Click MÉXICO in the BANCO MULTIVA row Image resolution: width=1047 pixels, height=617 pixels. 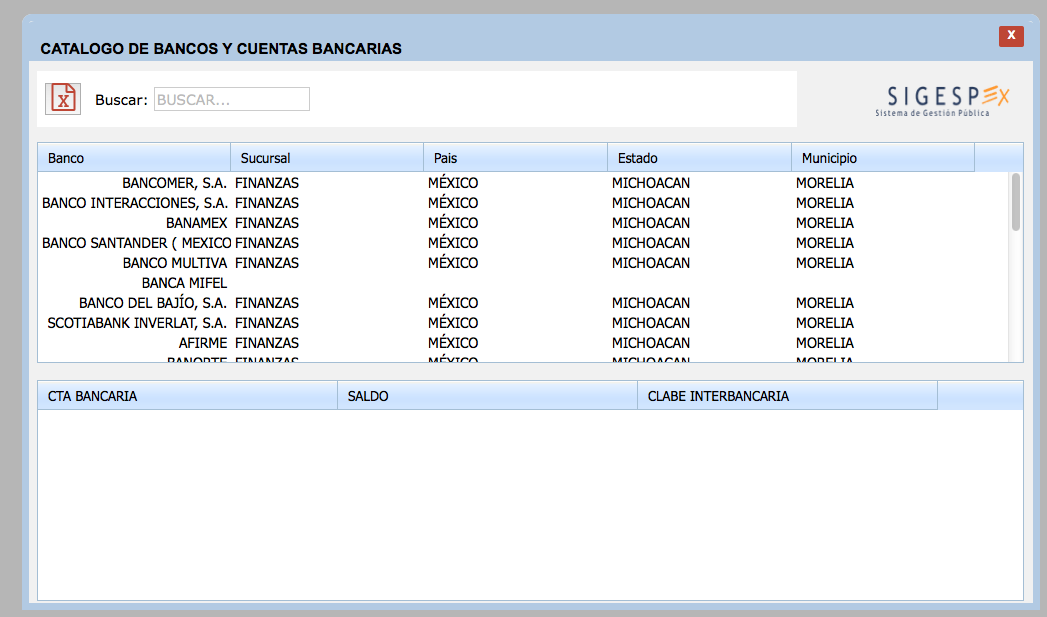(453, 263)
